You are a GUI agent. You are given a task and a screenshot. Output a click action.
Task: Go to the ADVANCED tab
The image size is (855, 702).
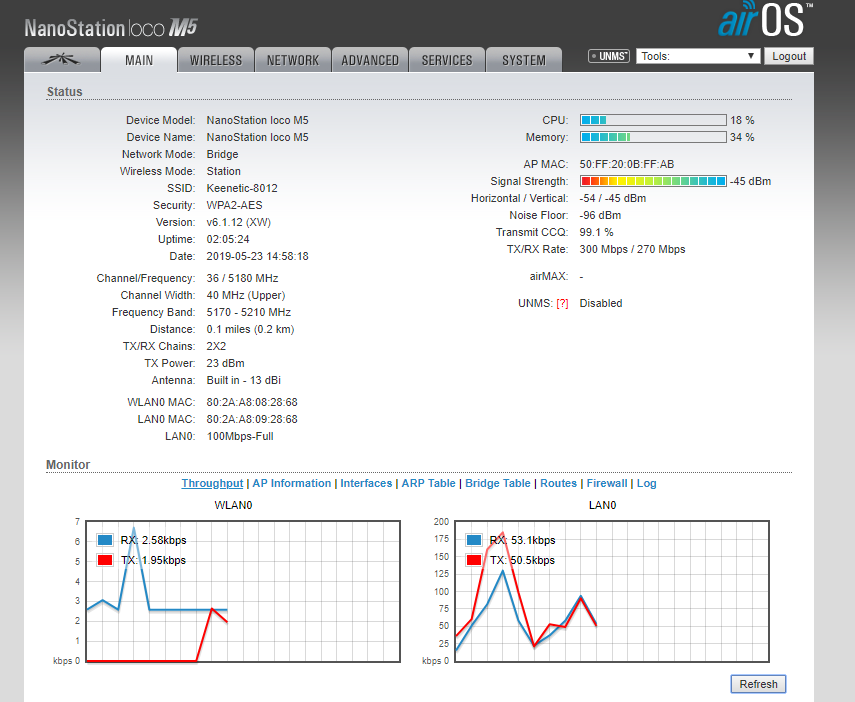370,59
